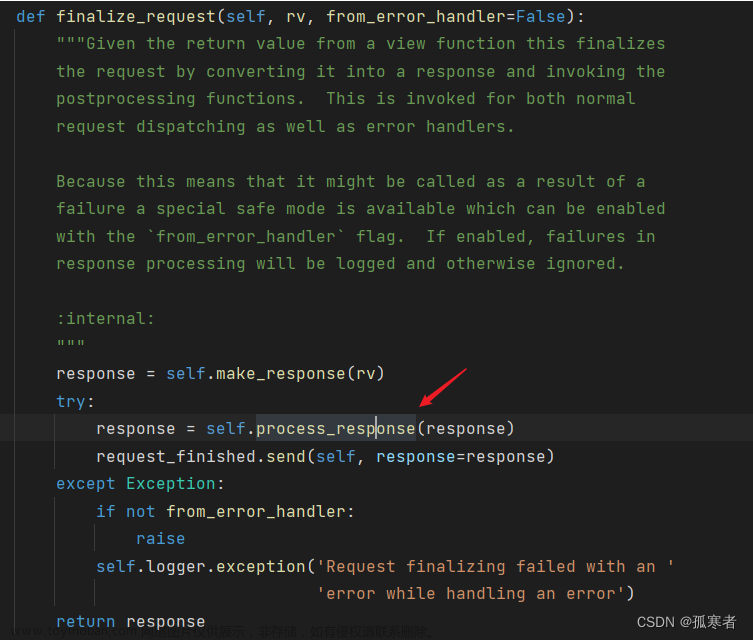Screen dimensions: 753x640
Task: Click the `from_error_handler` text in the docstring
Action: (245, 236)
